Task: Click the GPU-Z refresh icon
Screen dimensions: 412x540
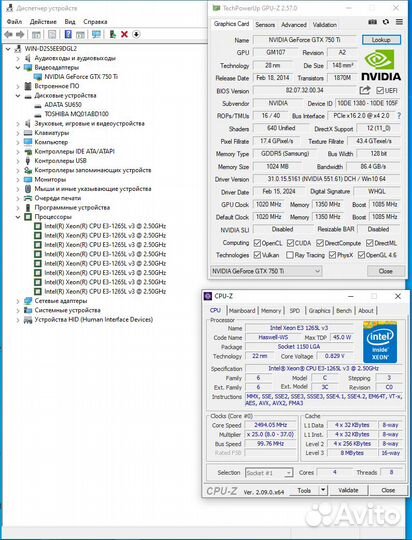Action: [386, 22]
